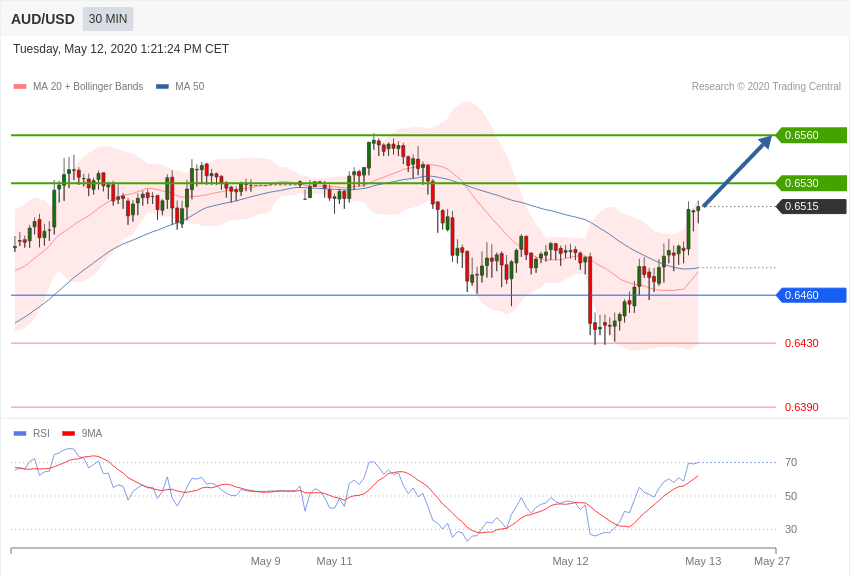
Task: Click the May 9 date axis label
Action: tap(266, 561)
